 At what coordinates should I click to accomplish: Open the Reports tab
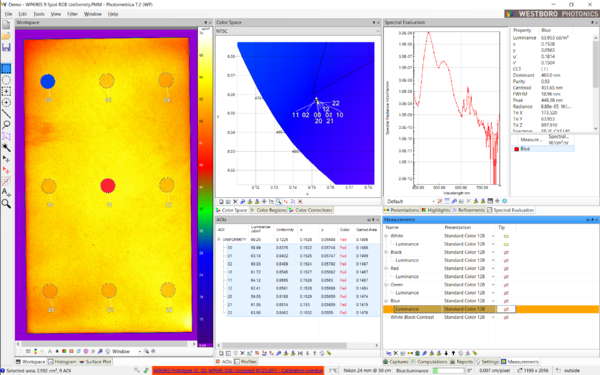click(x=461, y=362)
